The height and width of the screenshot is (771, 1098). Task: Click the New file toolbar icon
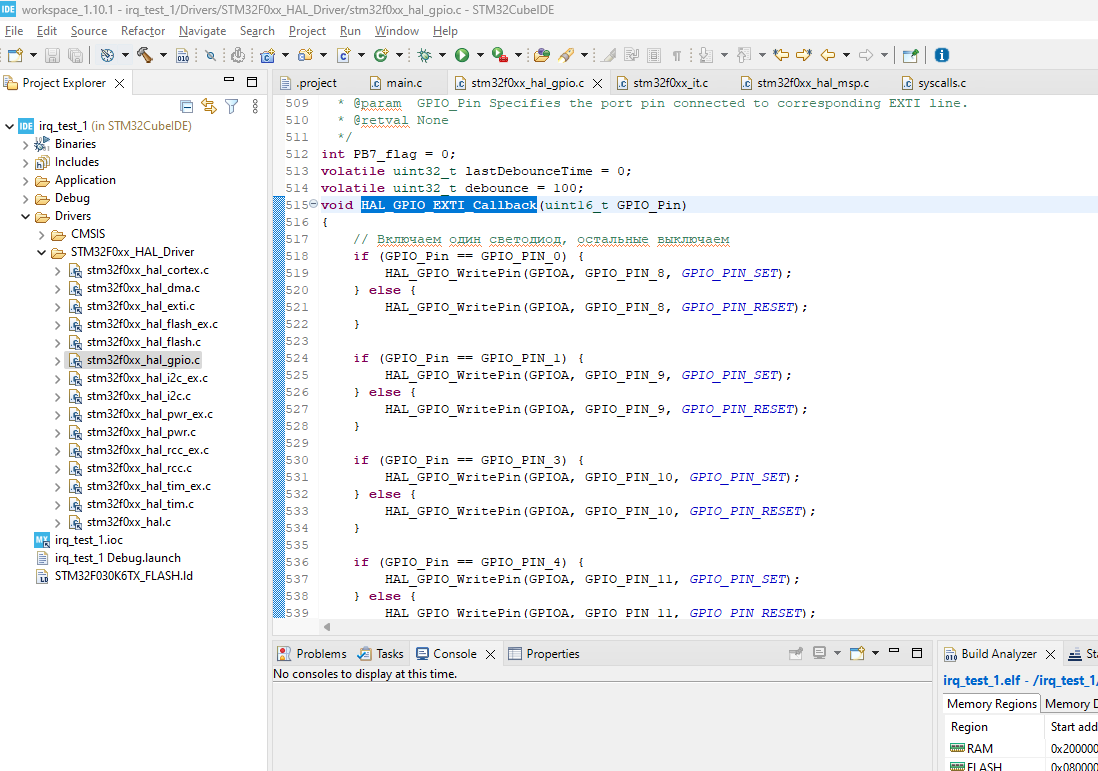(15, 55)
